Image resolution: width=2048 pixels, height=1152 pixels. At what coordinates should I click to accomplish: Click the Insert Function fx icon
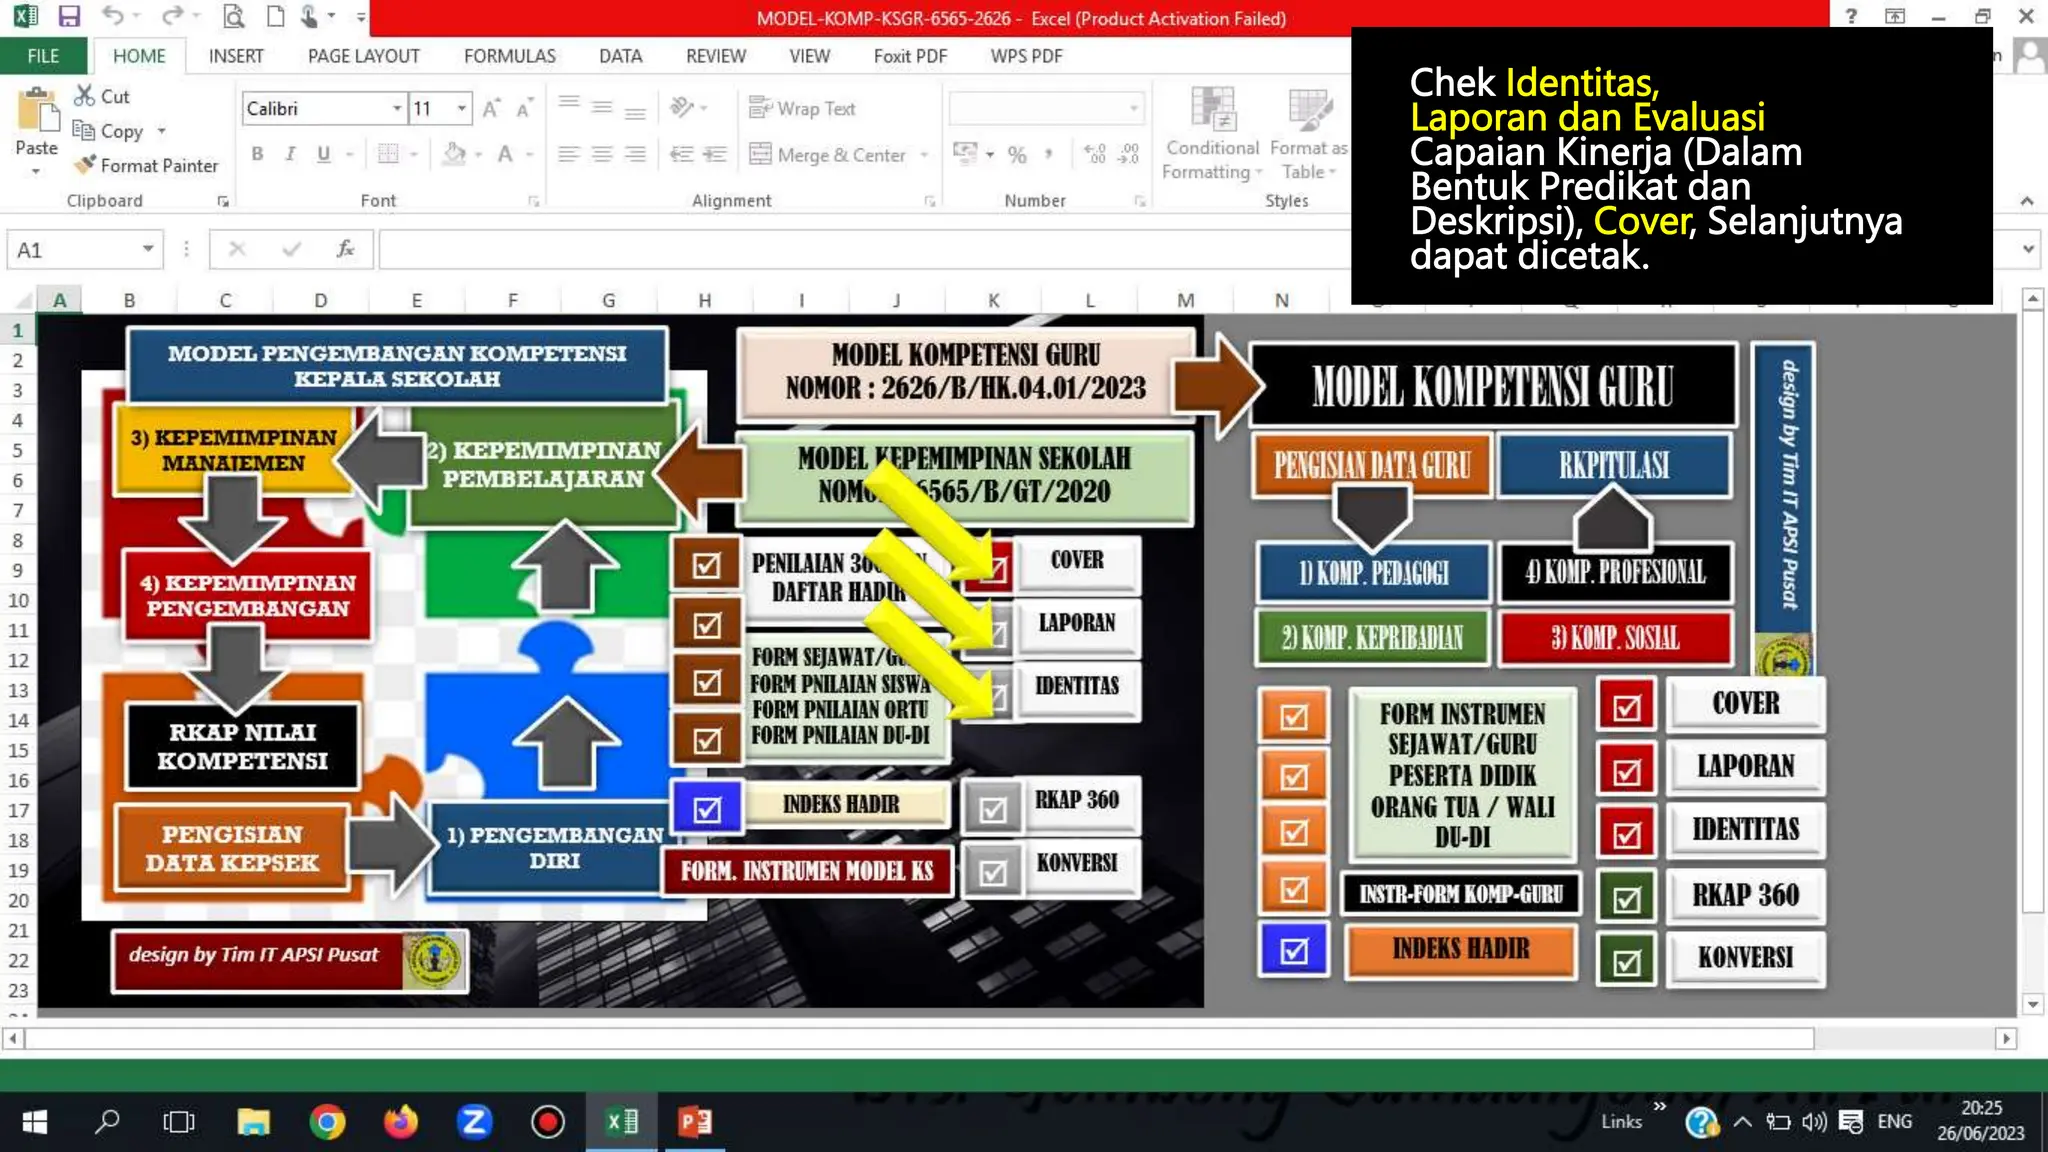click(x=345, y=249)
